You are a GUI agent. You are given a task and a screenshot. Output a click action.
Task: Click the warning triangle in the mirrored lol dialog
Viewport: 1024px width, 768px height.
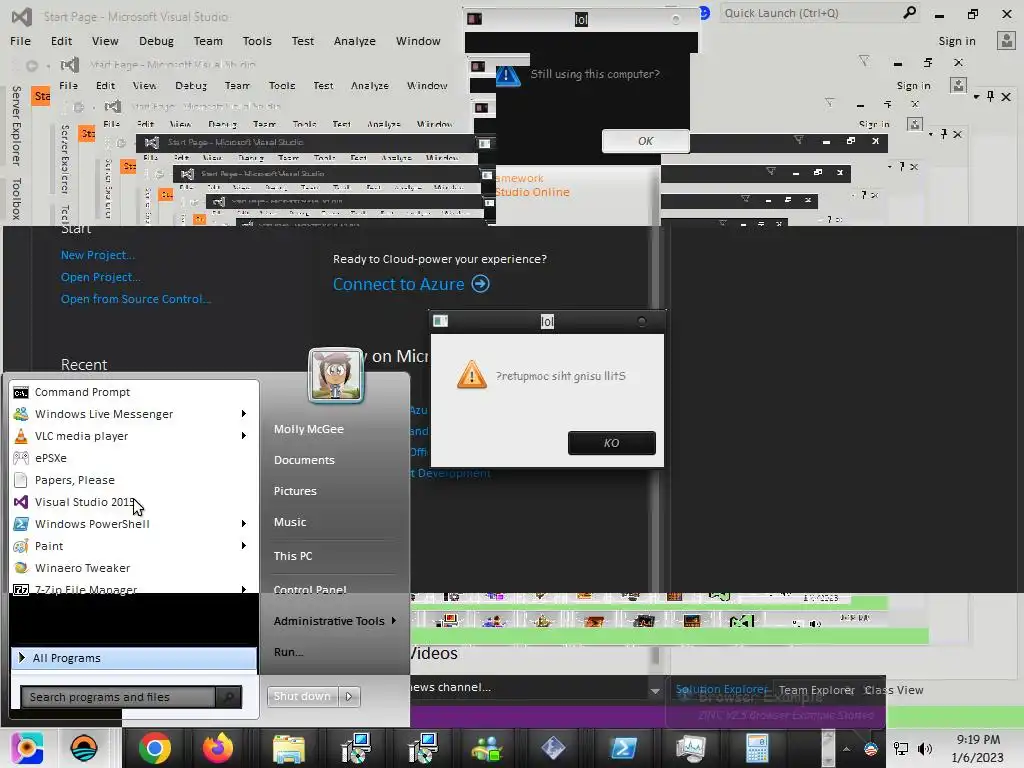tap(472, 376)
